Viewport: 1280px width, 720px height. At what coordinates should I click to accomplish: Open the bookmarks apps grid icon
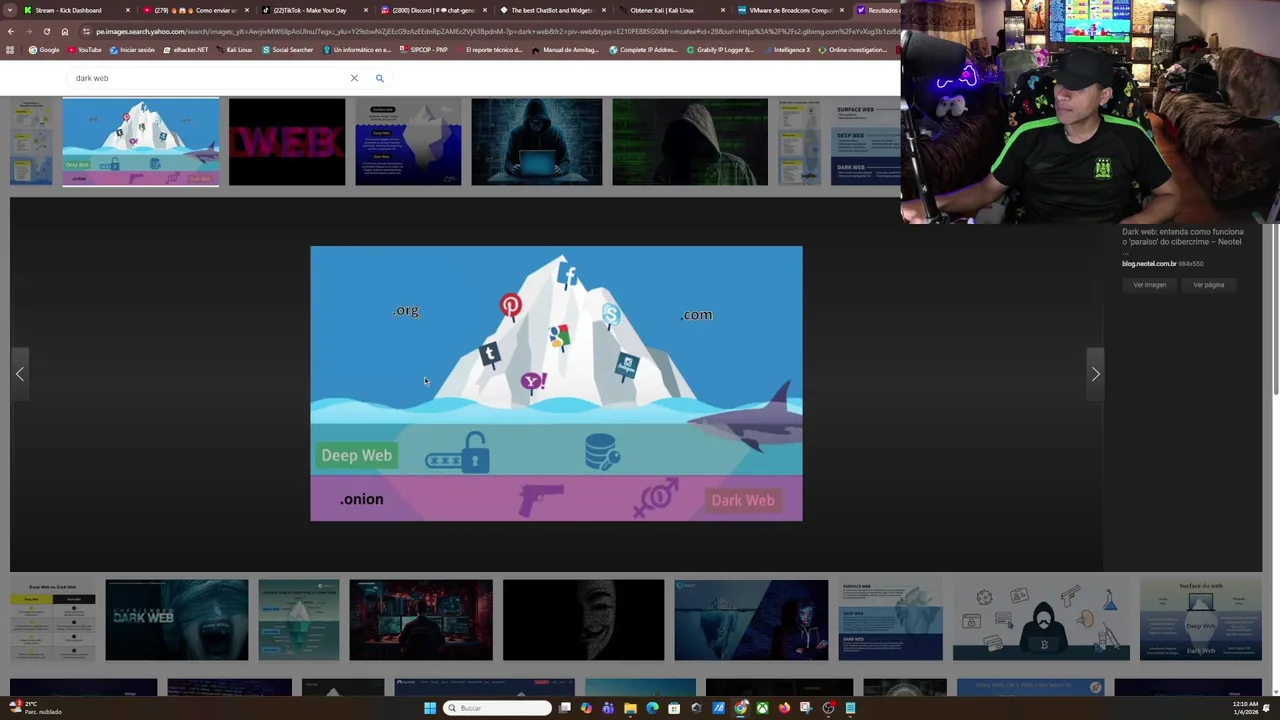coord(10,50)
